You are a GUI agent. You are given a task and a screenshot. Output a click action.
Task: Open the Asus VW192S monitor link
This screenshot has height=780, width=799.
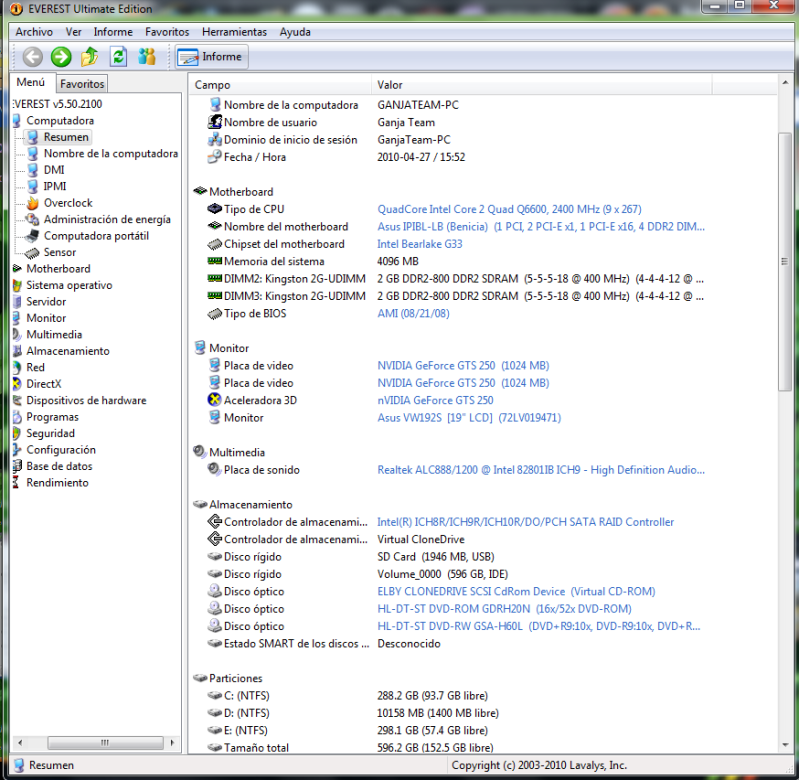469,417
